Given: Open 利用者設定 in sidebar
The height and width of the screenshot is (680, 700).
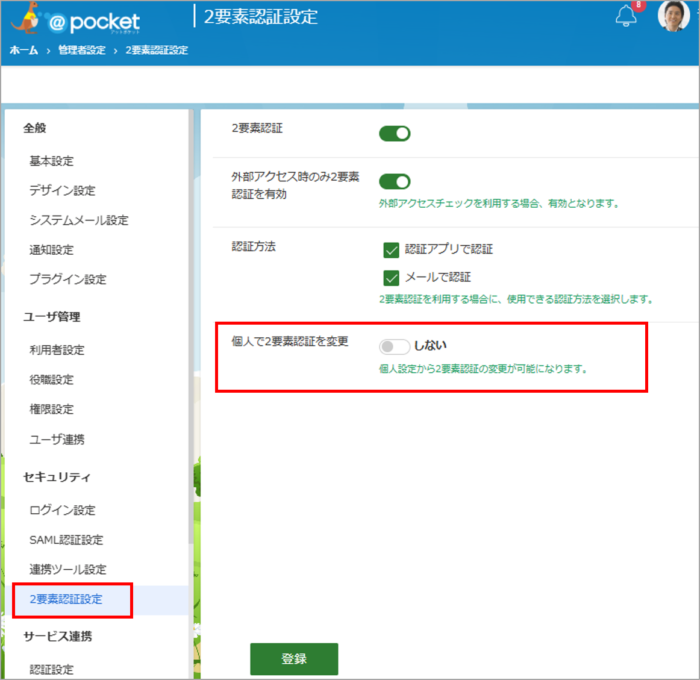Looking at the screenshot, I should (57, 350).
